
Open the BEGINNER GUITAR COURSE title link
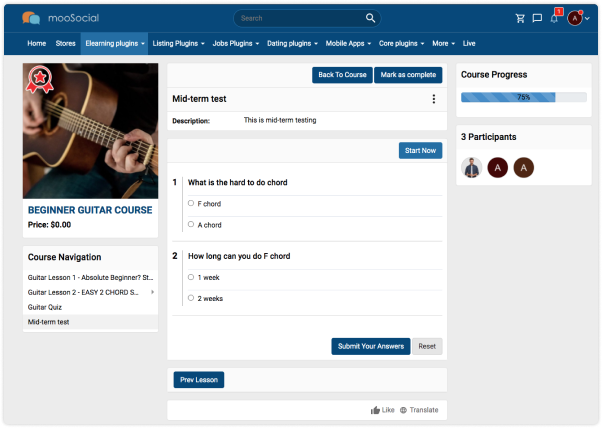pos(90,210)
